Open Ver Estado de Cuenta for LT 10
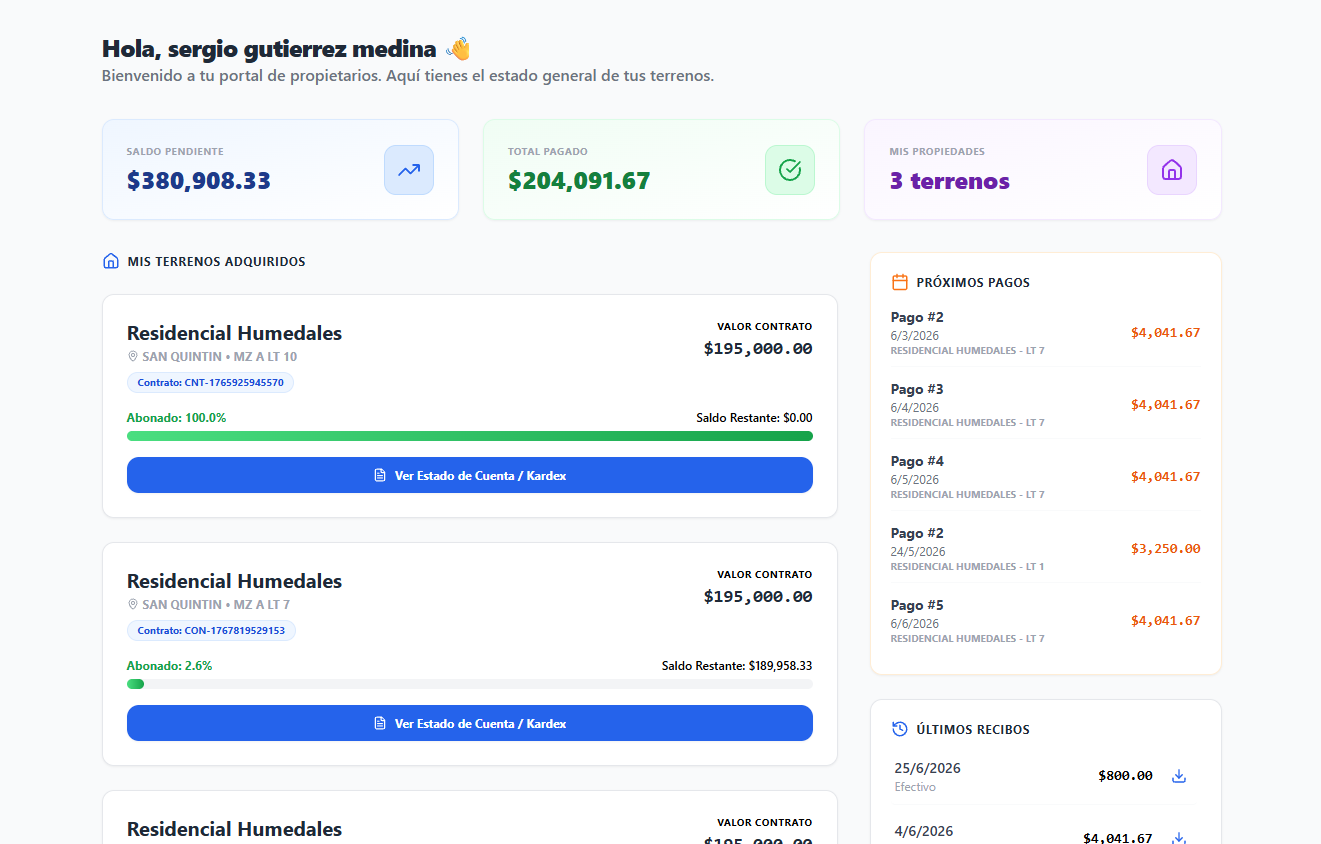Viewport: 1321px width, 844px height. (470, 475)
